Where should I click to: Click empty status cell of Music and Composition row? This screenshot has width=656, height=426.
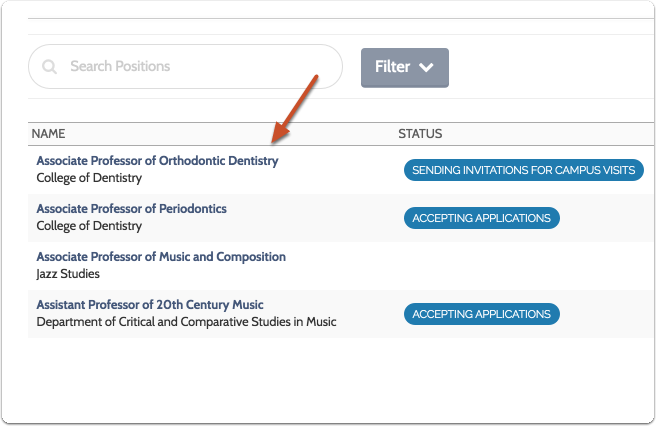coord(500,265)
